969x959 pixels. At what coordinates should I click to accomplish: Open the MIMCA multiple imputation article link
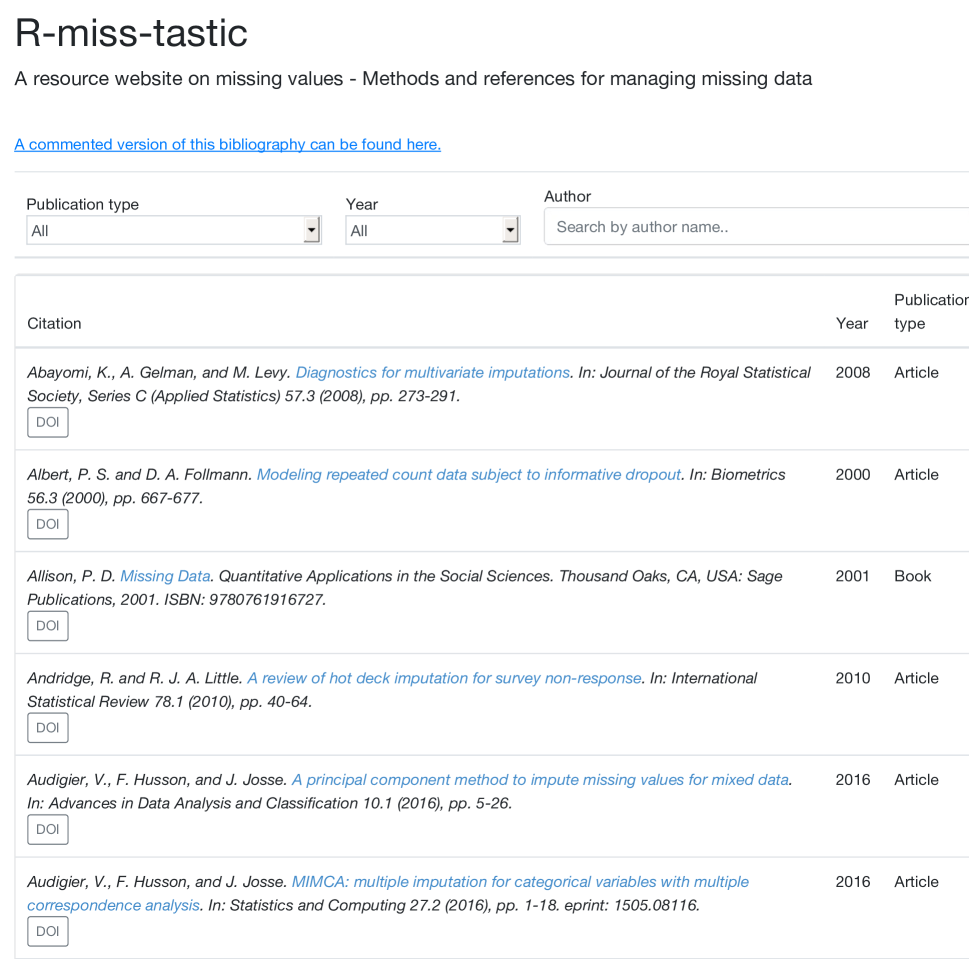click(x=520, y=882)
